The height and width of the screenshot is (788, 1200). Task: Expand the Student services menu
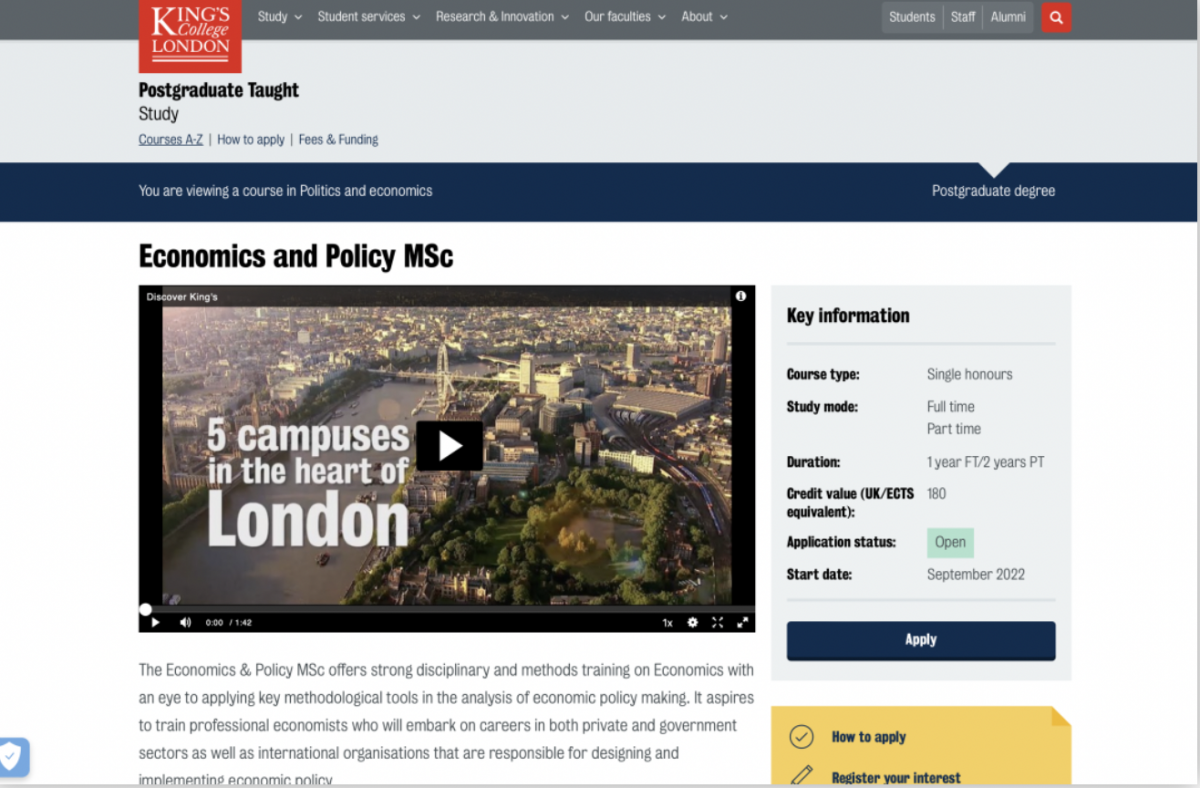pyautogui.click(x=369, y=17)
